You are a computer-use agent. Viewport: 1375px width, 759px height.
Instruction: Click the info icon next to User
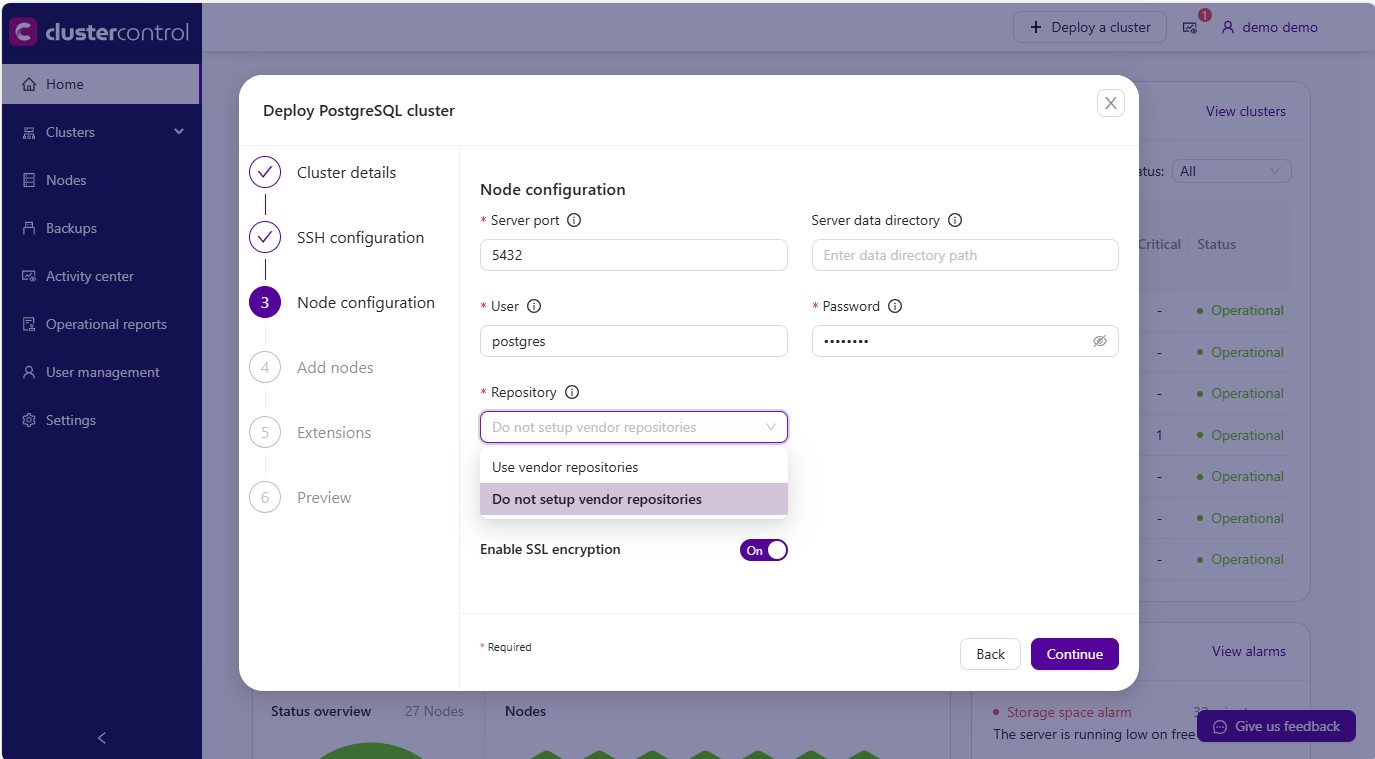(534, 306)
